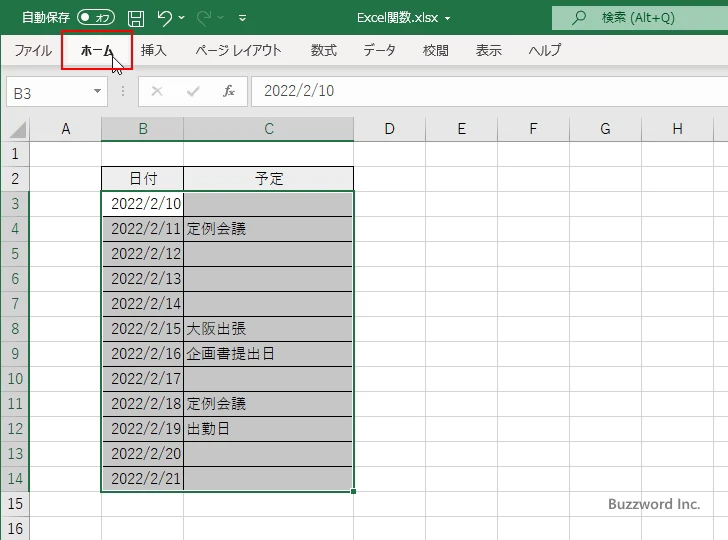This screenshot has width=728, height=540.
Task: Select row 1 header
Action: (x=15, y=154)
